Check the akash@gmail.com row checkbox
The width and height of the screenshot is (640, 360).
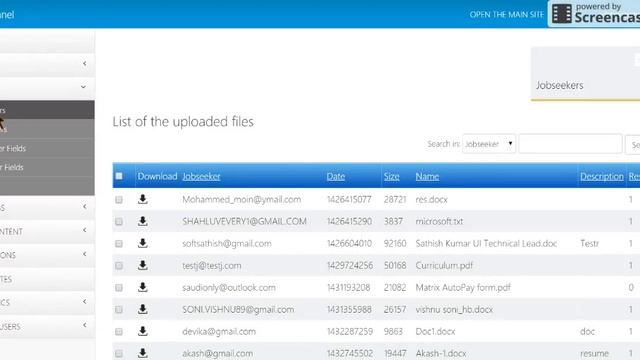[119, 353]
